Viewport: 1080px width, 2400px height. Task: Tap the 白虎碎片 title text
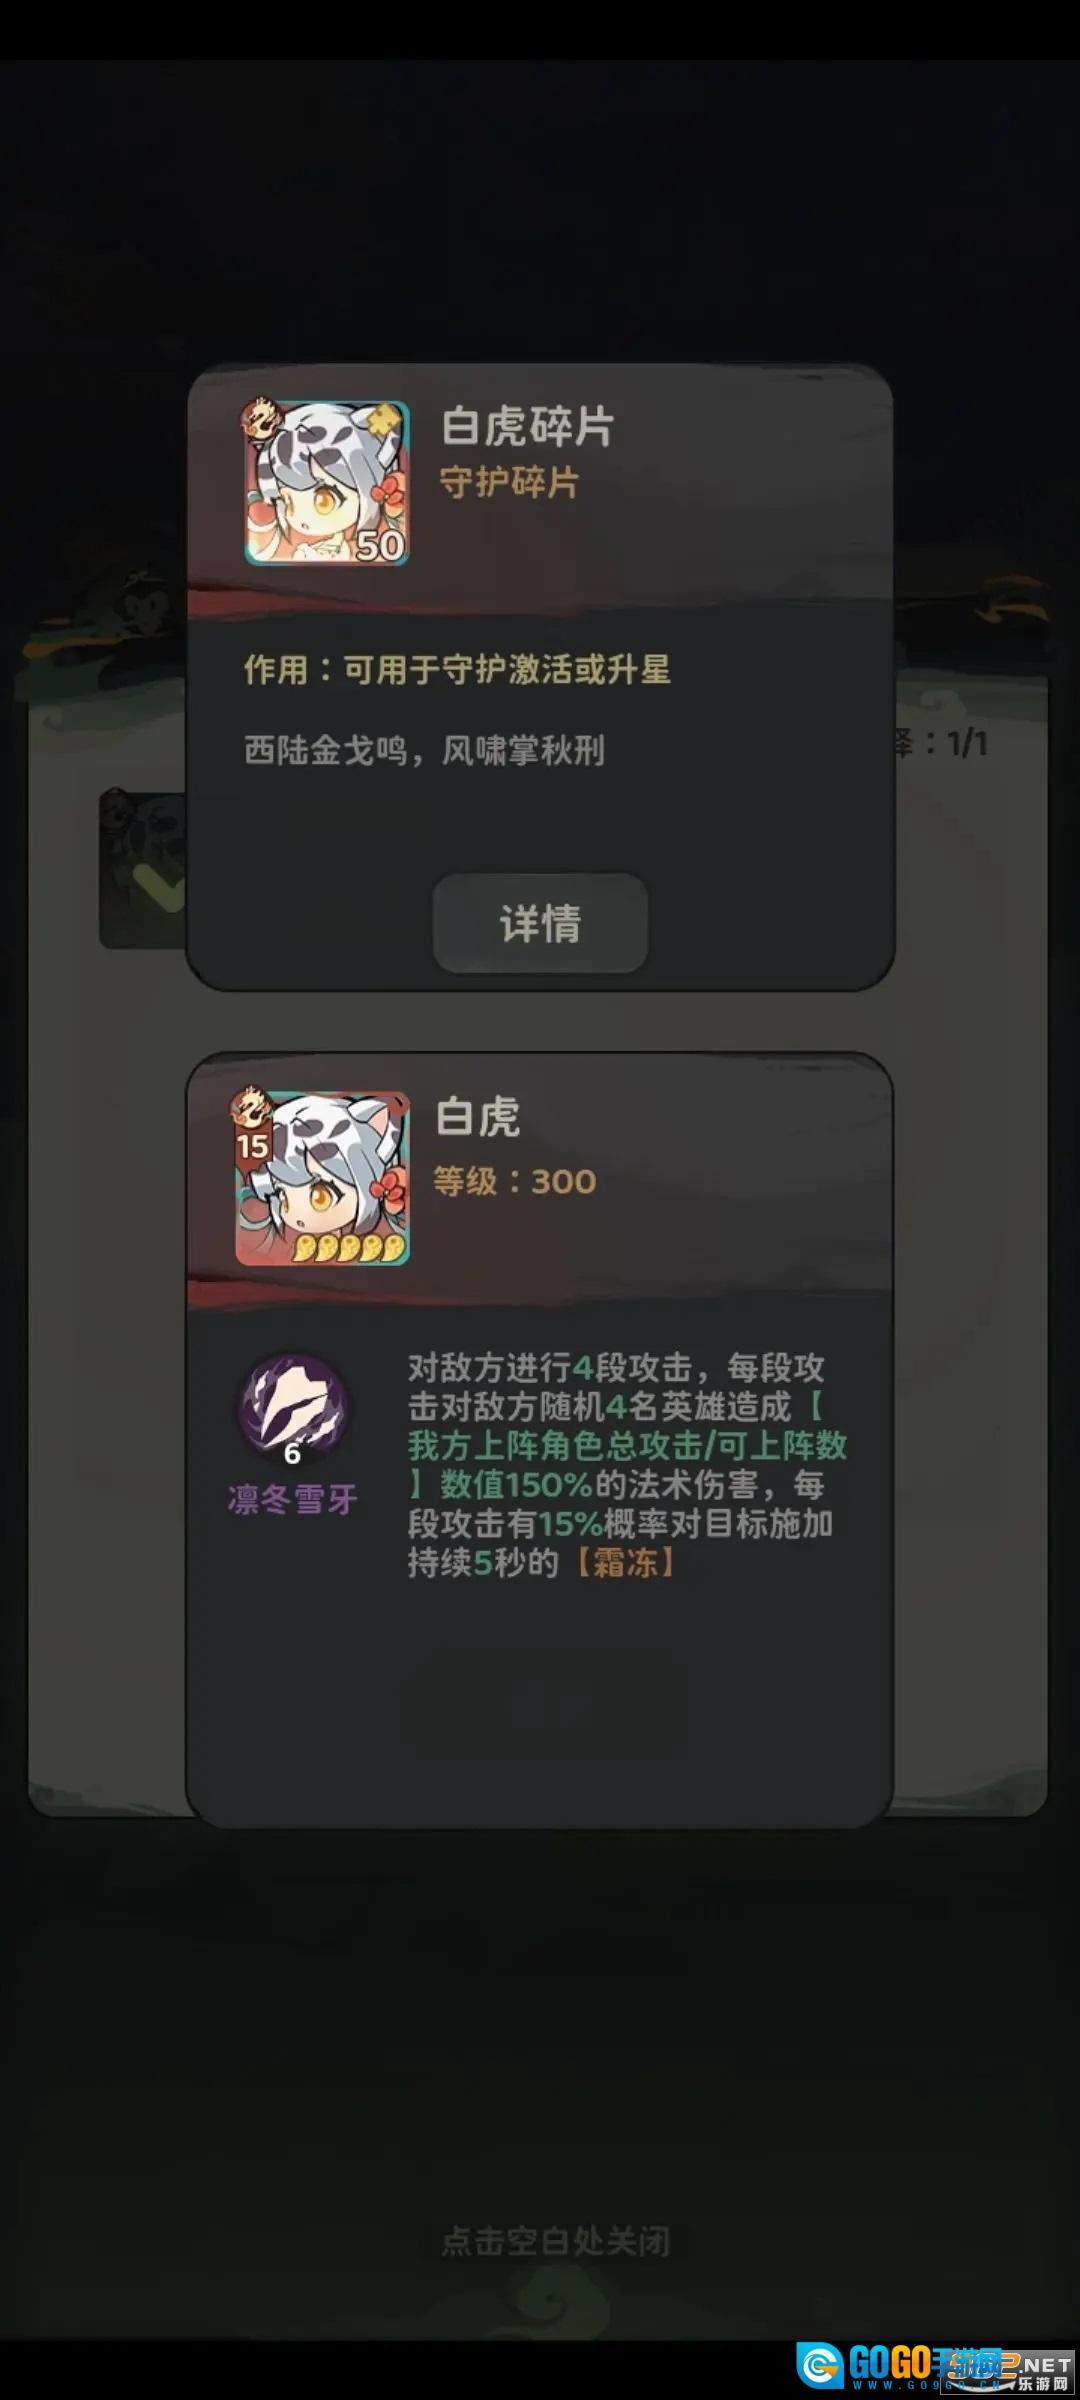[x=528, y=427]
